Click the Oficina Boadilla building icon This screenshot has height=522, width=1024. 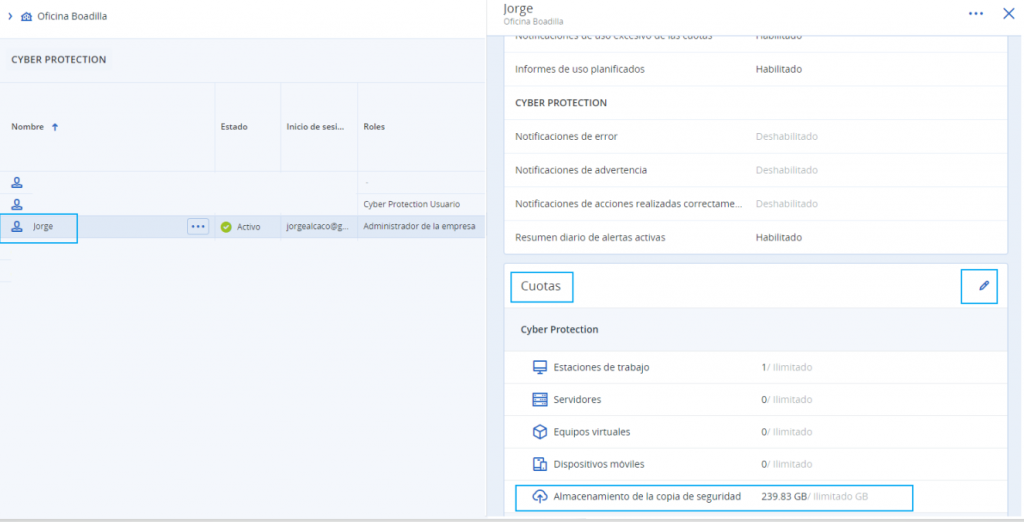coord(26,16)
